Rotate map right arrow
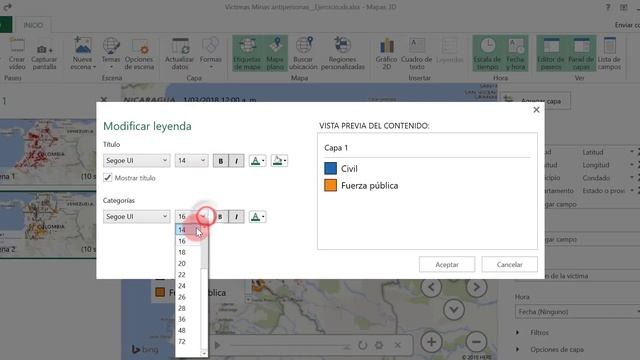This screenshot has width=640, height=360. (x=476, y=287)
